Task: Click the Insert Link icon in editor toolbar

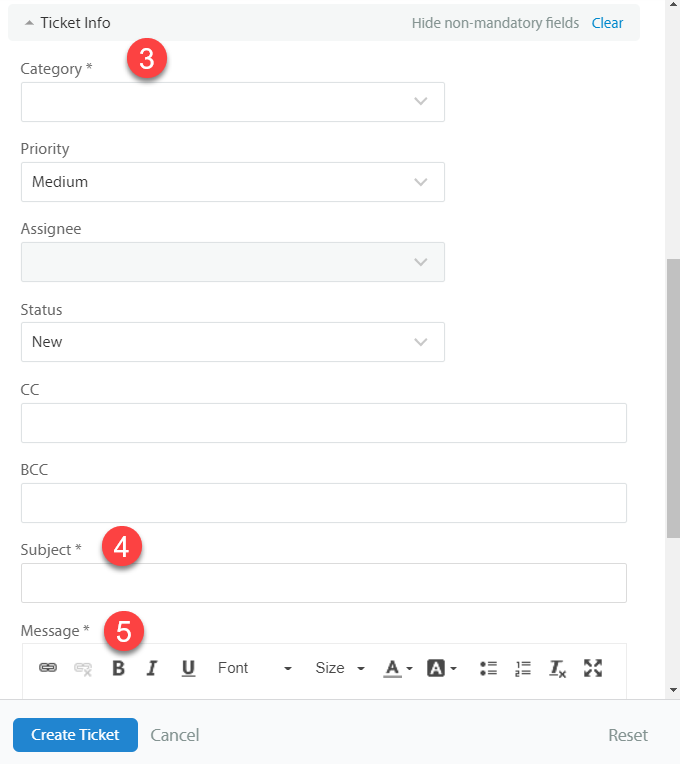Action: pyautogui.click(x=47, y=668)
